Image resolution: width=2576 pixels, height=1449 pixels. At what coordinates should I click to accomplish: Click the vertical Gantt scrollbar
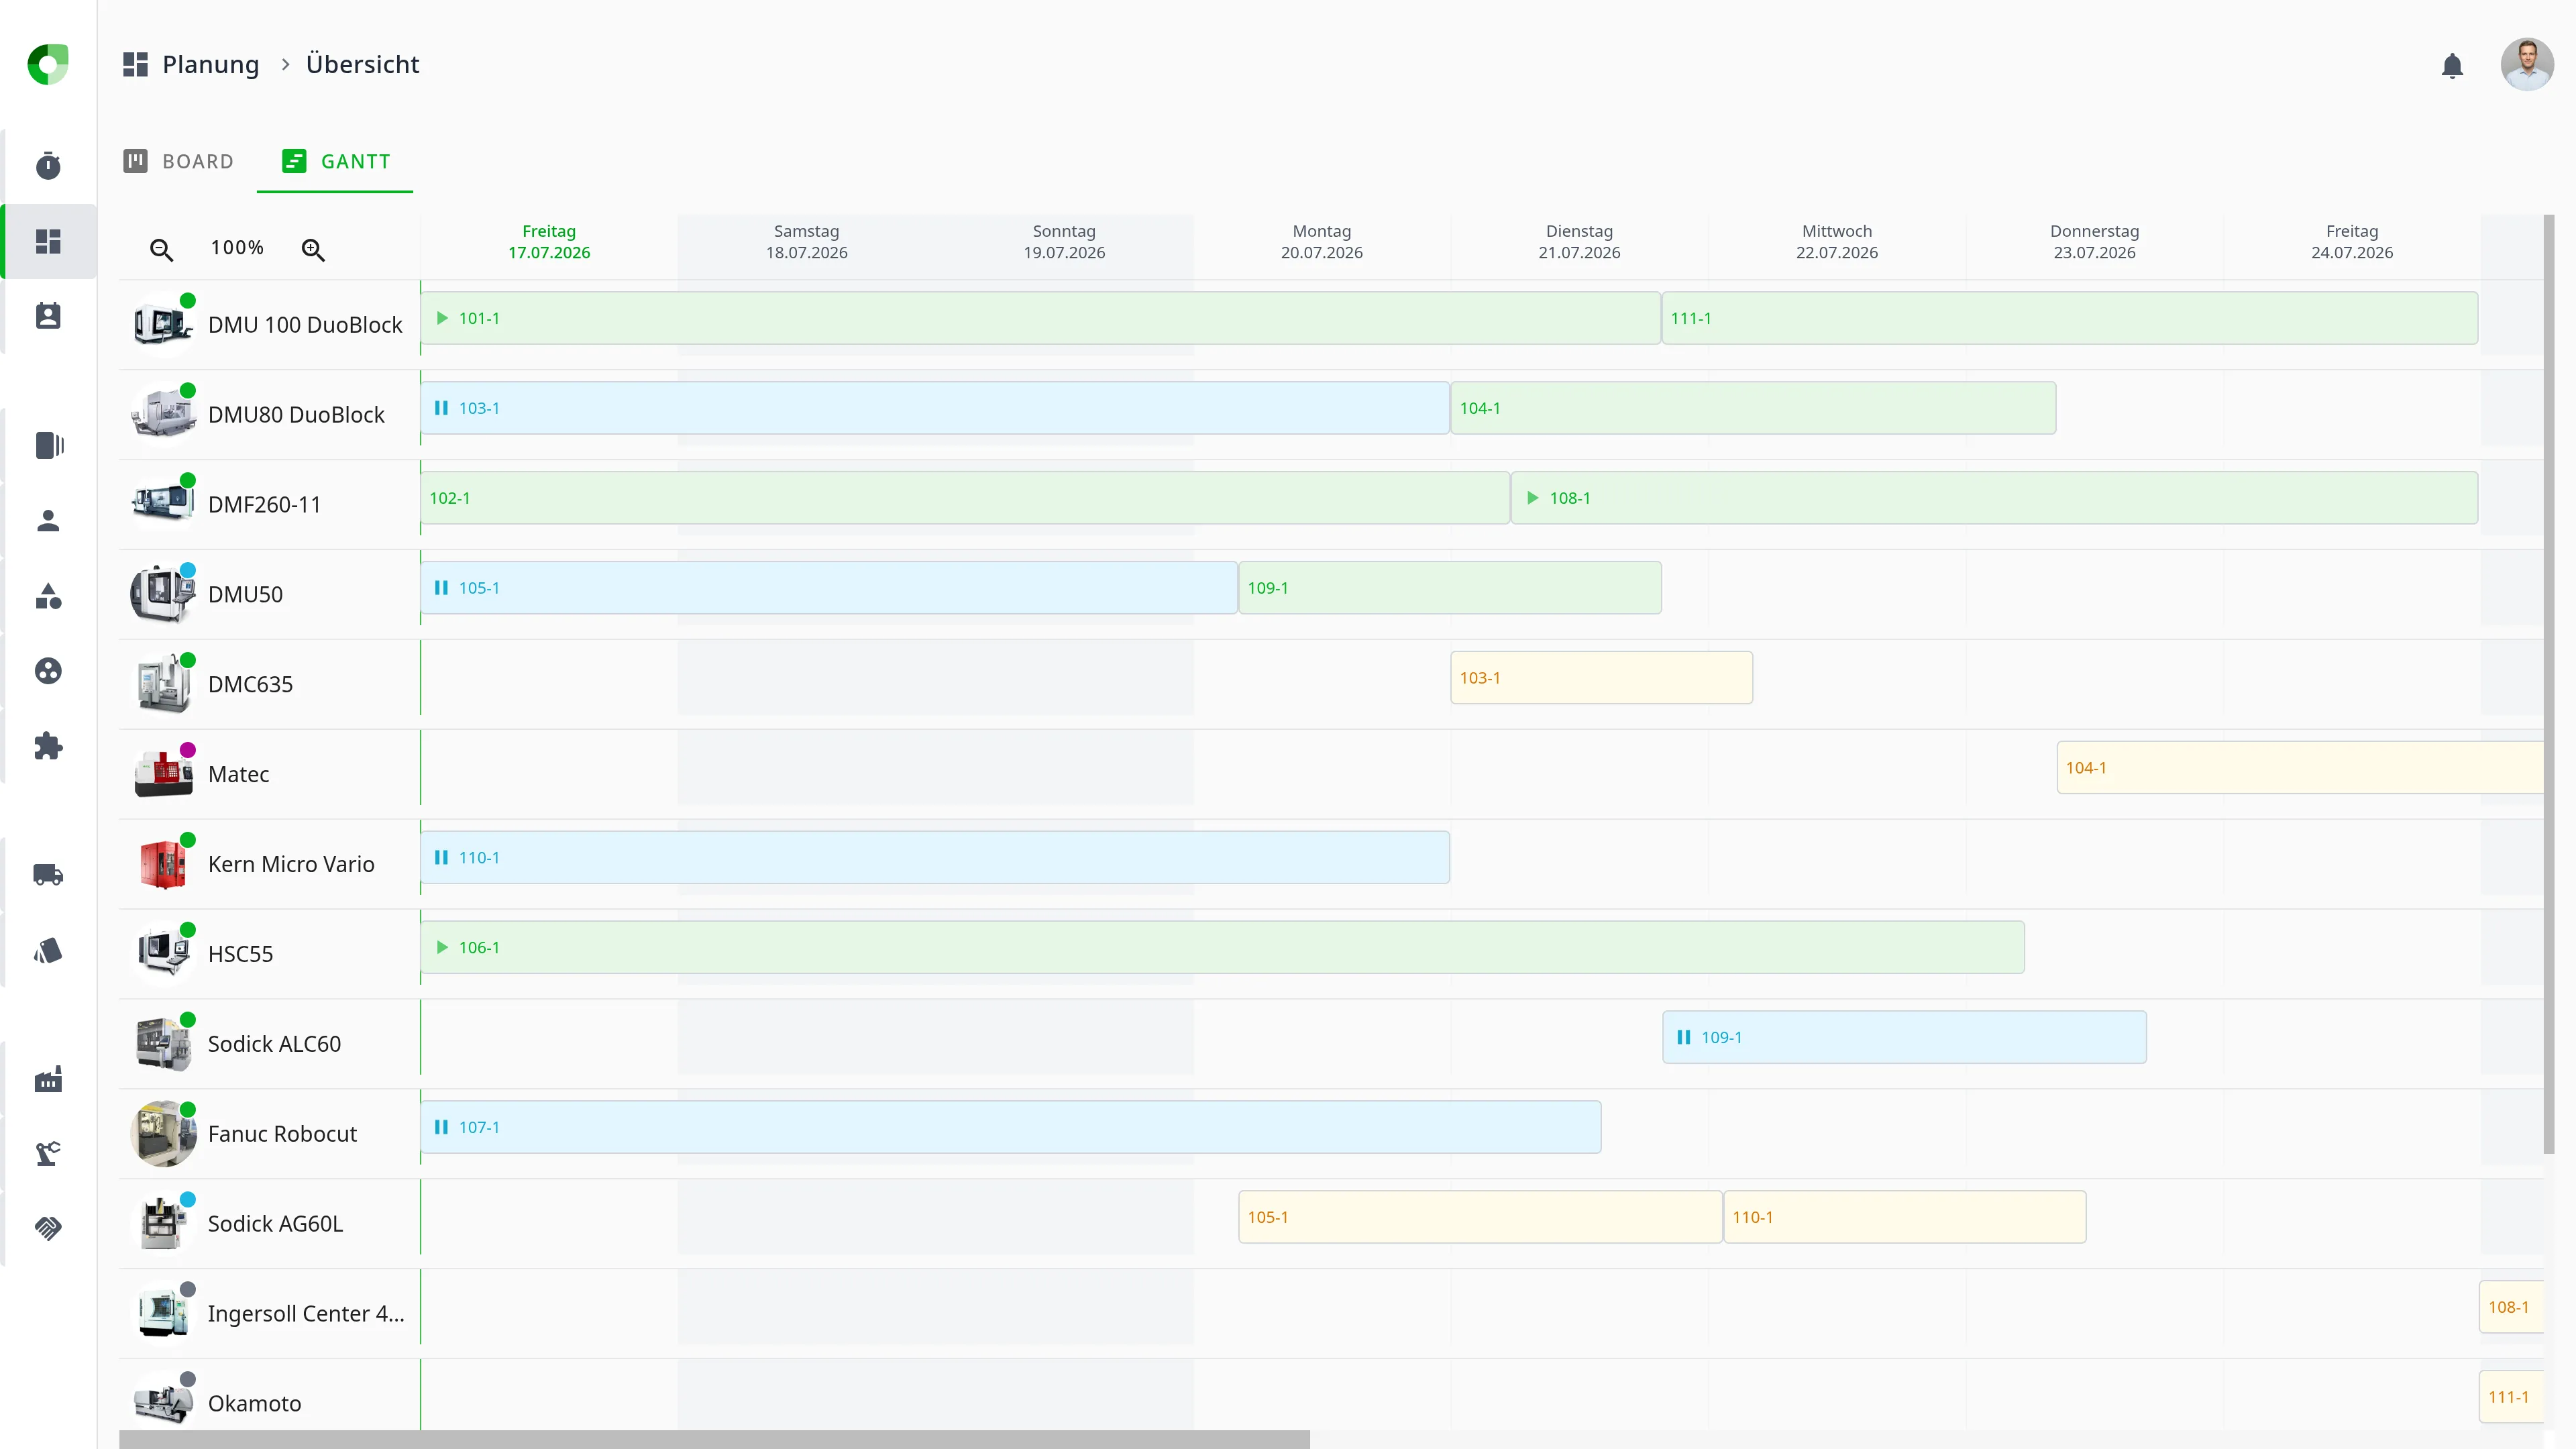(2549, 684)
